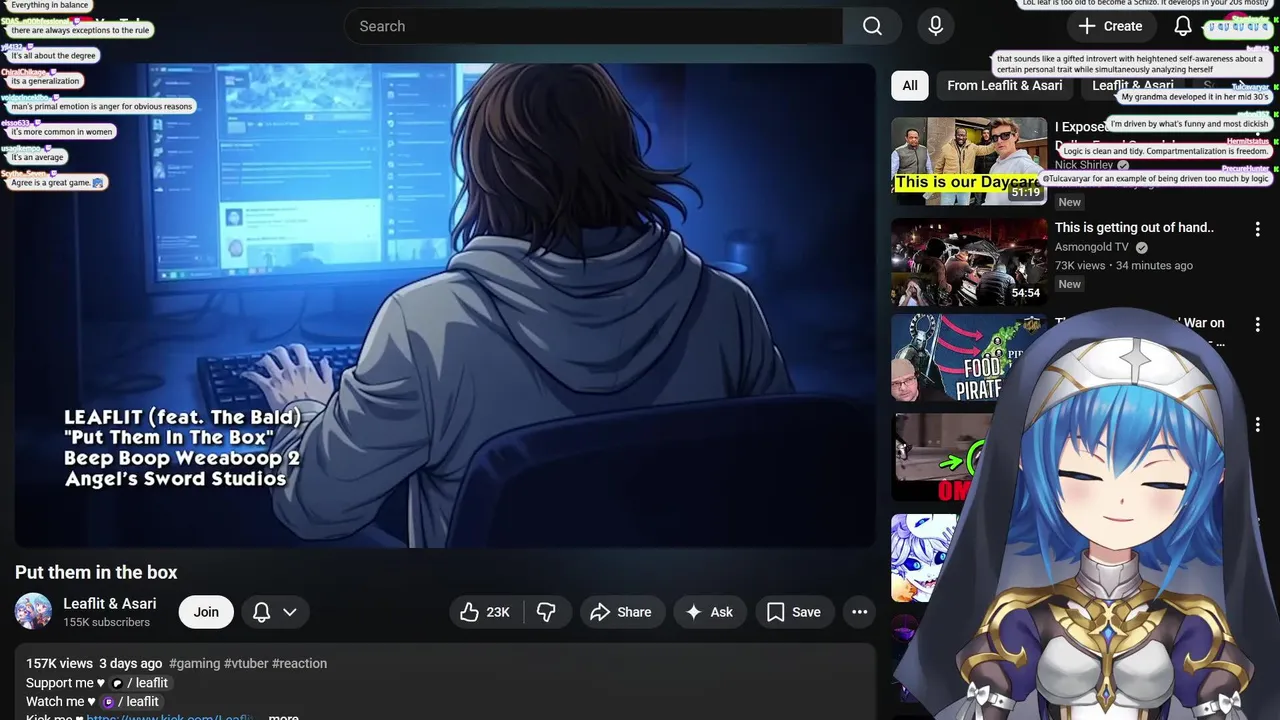
Task: Click the #reaction hashtag
Action: tap(299, 663)
